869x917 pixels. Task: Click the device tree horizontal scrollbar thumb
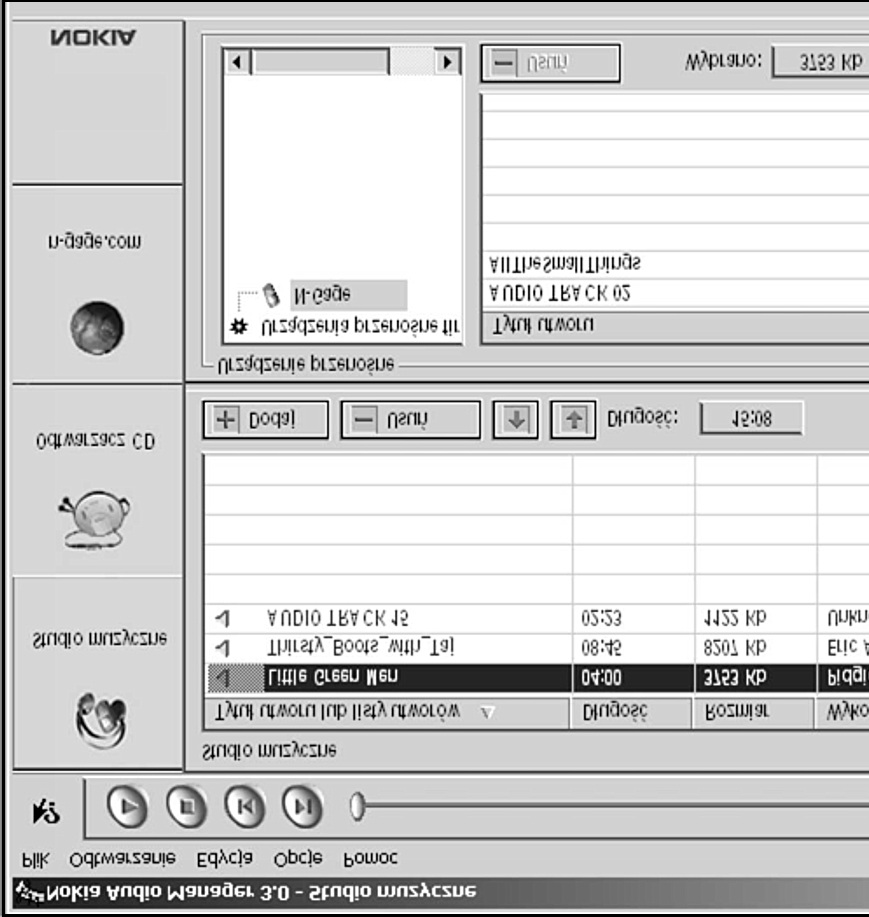point(320,61)
